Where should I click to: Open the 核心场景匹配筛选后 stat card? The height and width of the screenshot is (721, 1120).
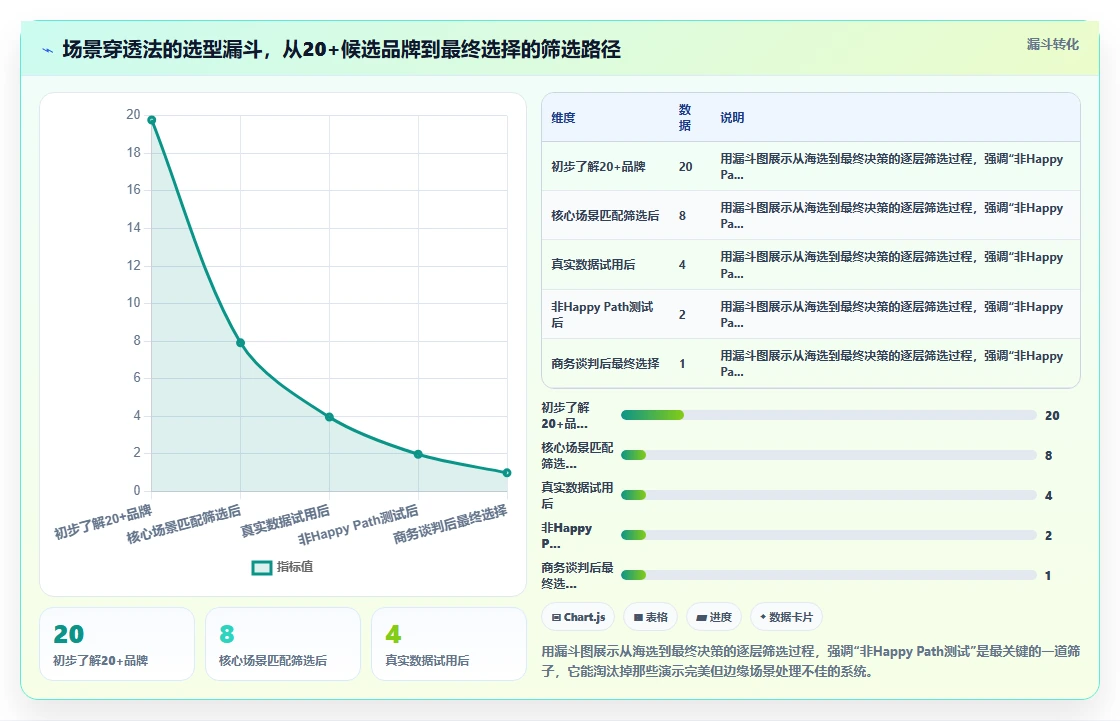[x=283, y=644]
